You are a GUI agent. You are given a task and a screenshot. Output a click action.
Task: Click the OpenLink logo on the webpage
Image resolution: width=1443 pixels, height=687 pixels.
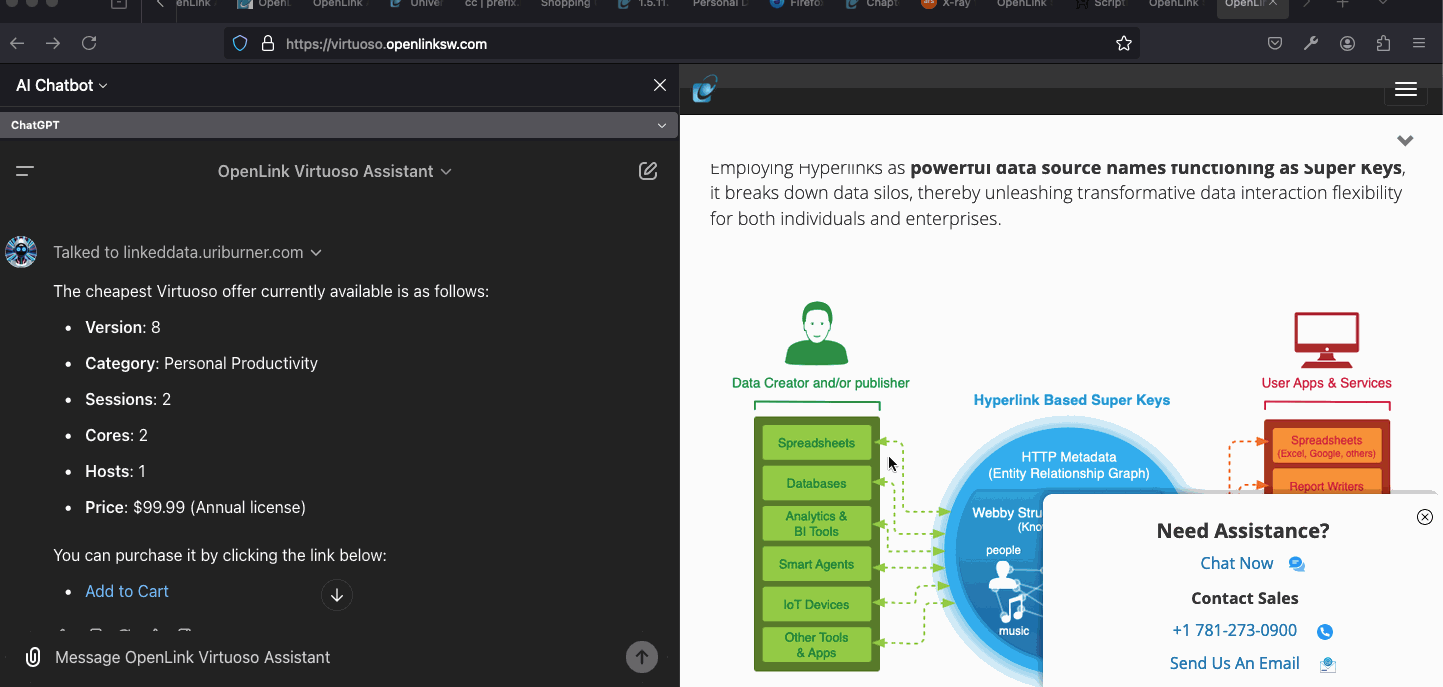pos(705,88)
